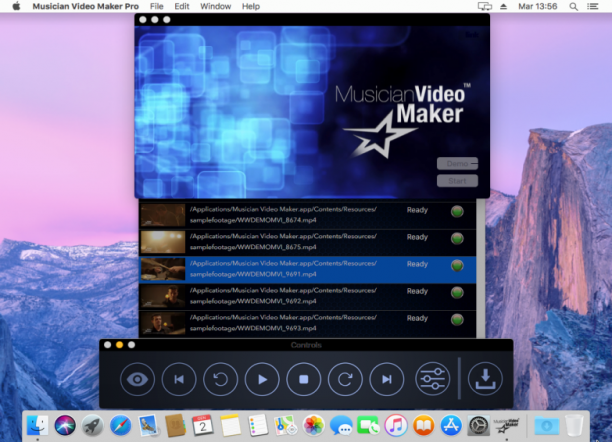Click the clip list vertical scrollbar
Viewport: 612px width, 442px height.
(480, 269)
